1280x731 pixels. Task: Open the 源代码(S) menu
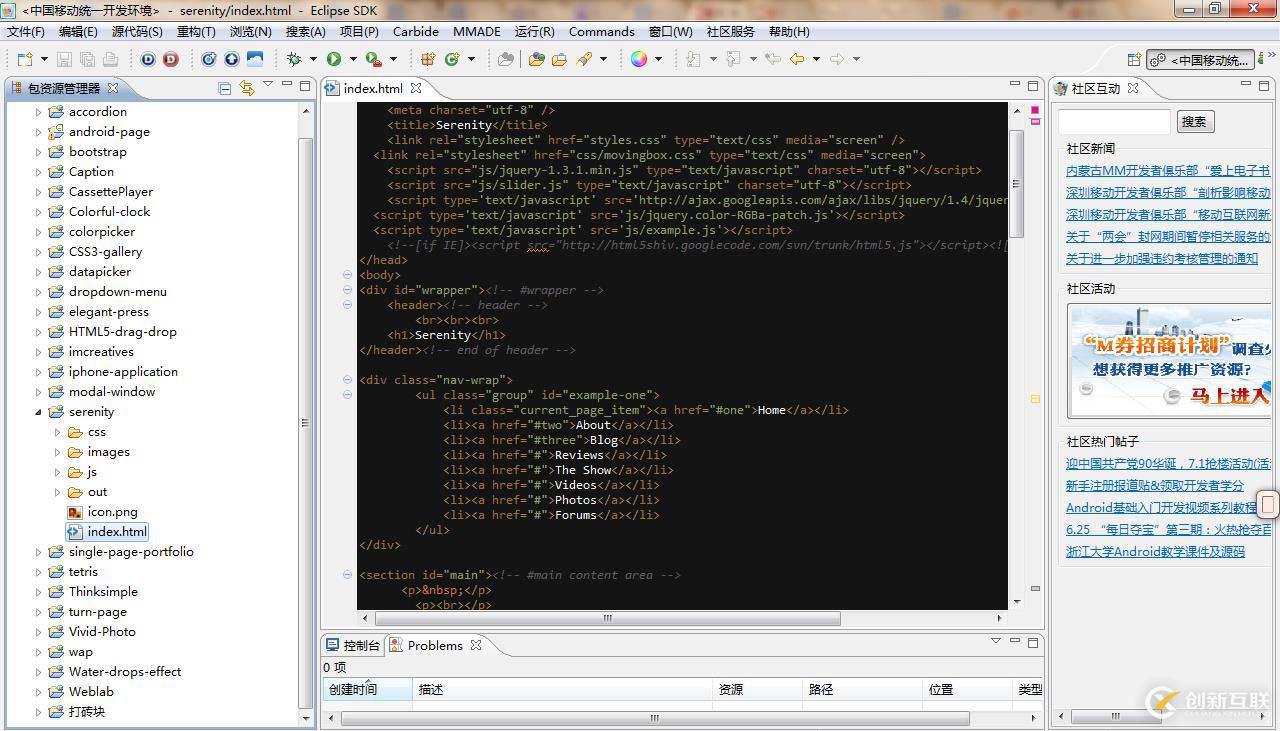pyautogui.click(x=137, y=32)
